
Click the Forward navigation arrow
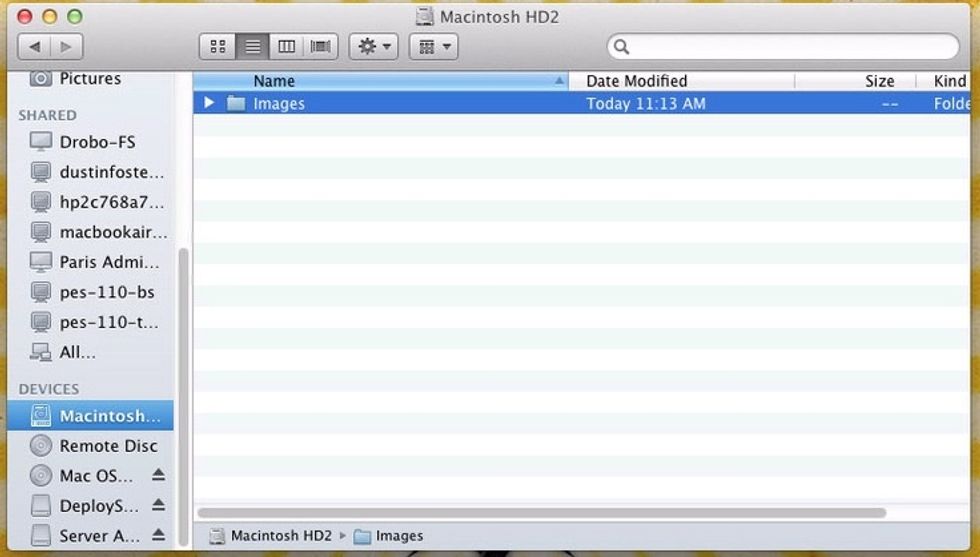pos(66,46)
